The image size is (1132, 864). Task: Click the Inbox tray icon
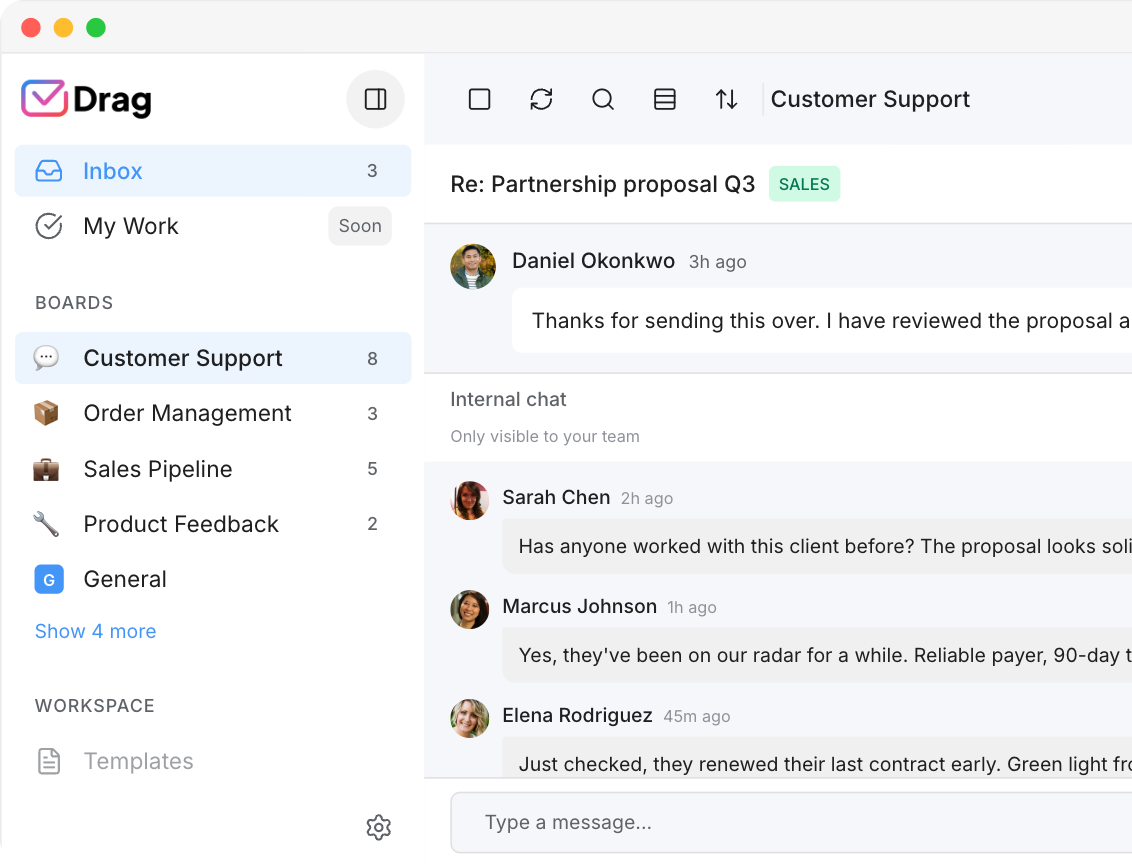tap(48, 171)
